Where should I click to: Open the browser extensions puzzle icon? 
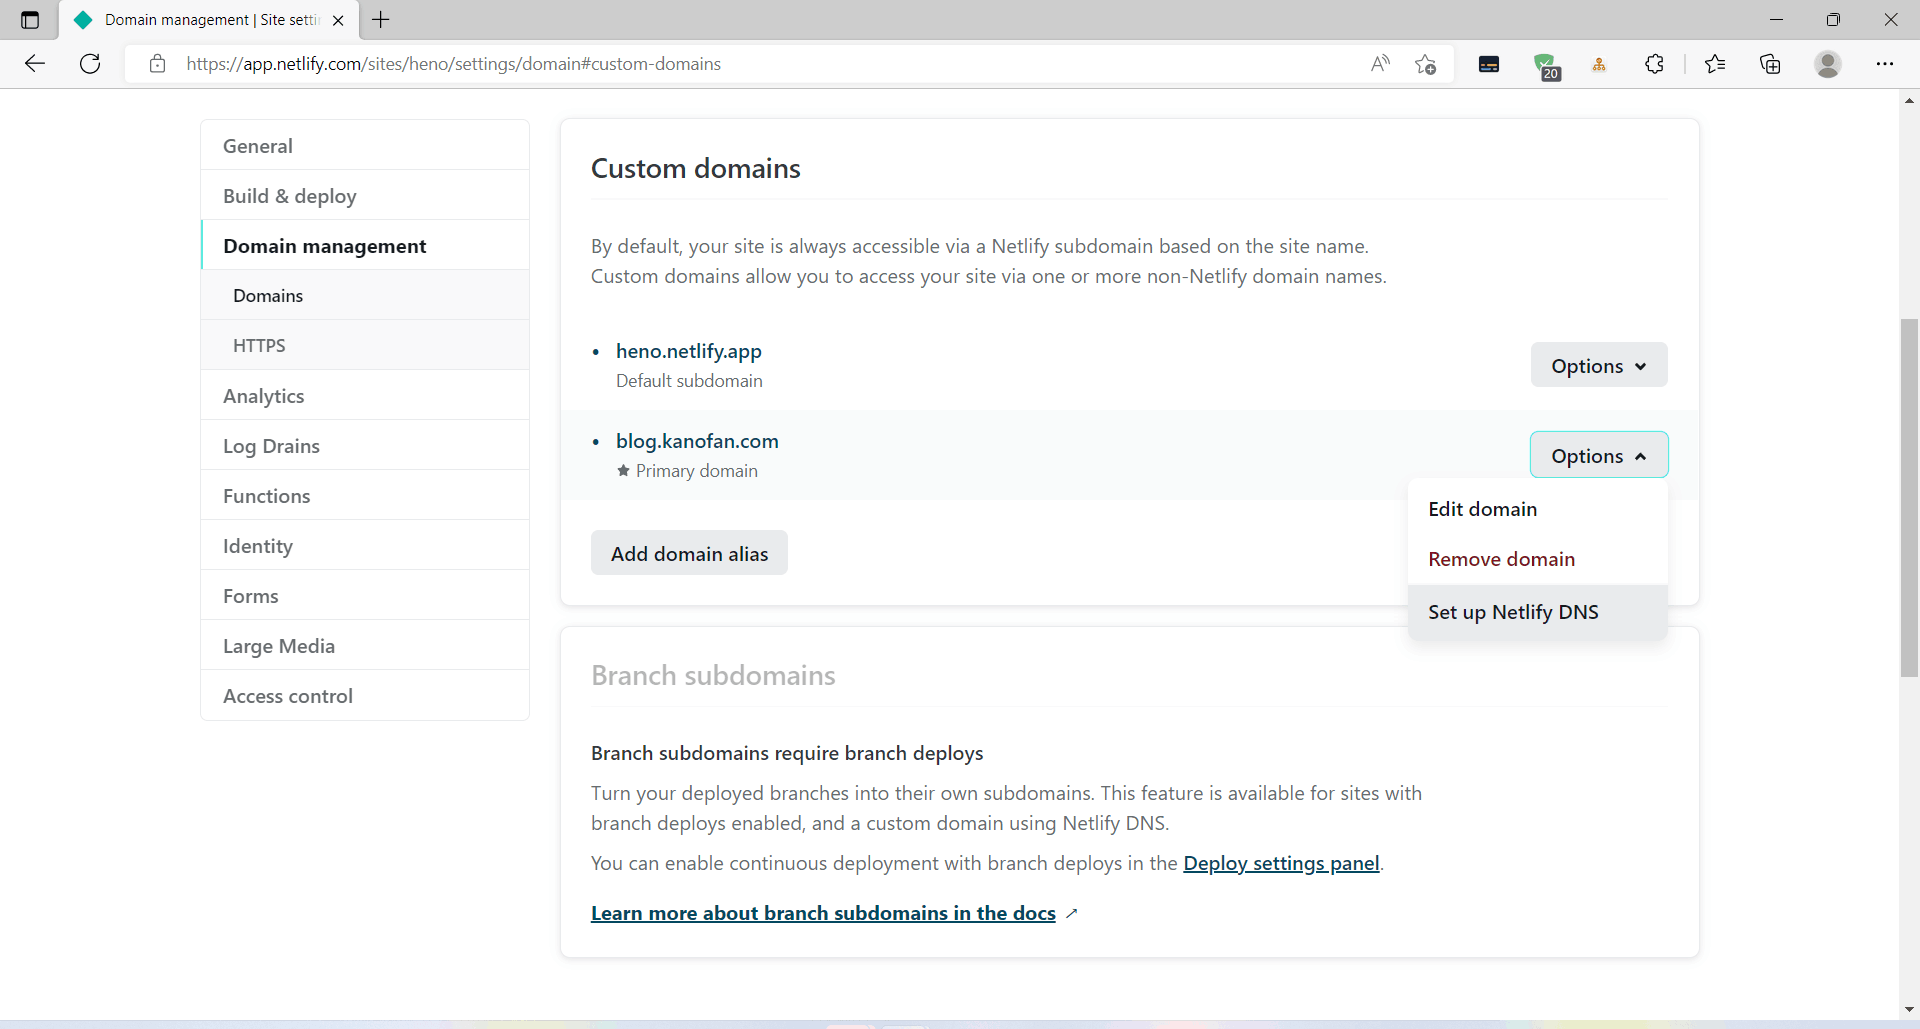[1654, 63]
